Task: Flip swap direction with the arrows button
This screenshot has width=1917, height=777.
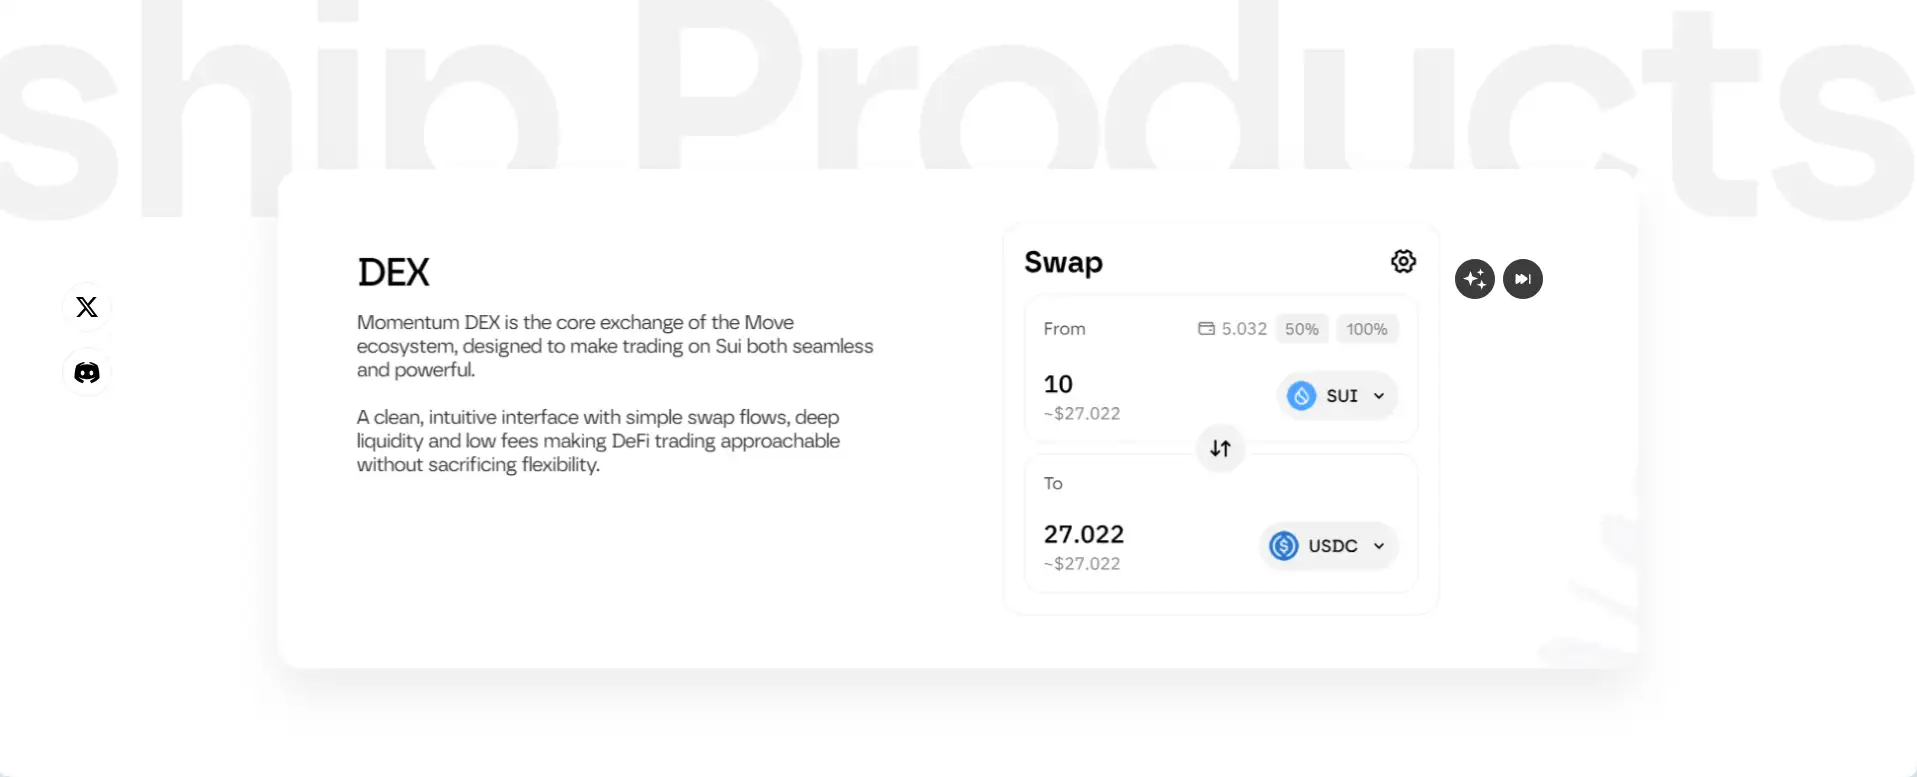Action: tap(1220, 449)
